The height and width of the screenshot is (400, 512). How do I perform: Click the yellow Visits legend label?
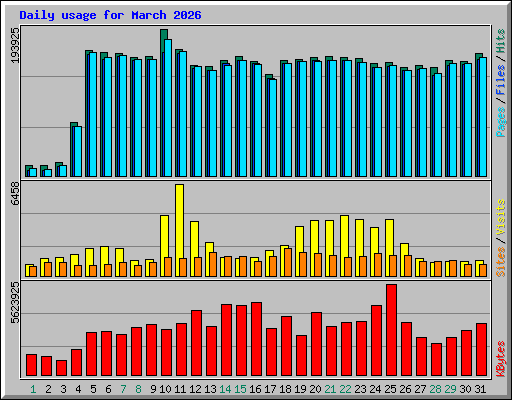pos(501,218)
